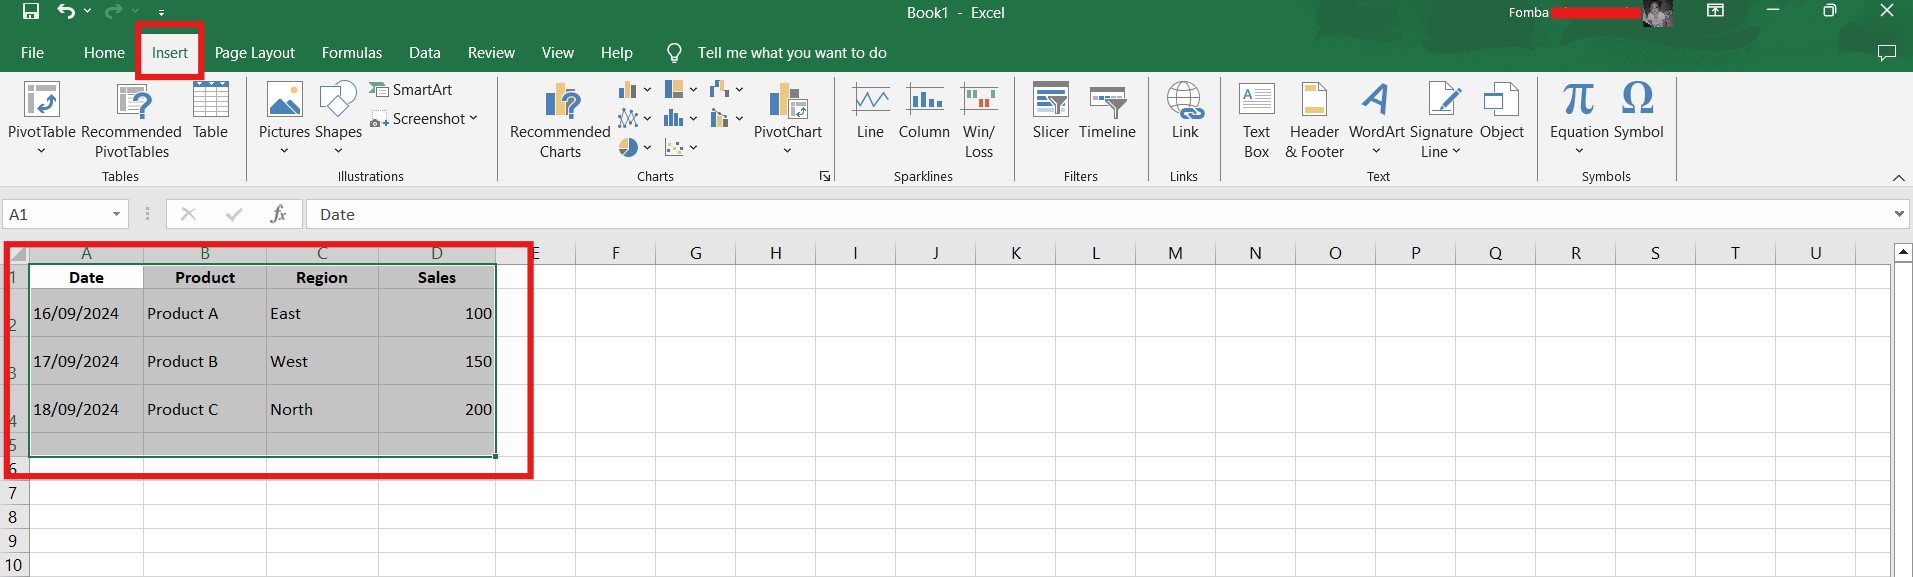The width and height of the screenshot is (1913, 577).
Task: Insert a hierarchy chart
Action: (x=681, y=90)
